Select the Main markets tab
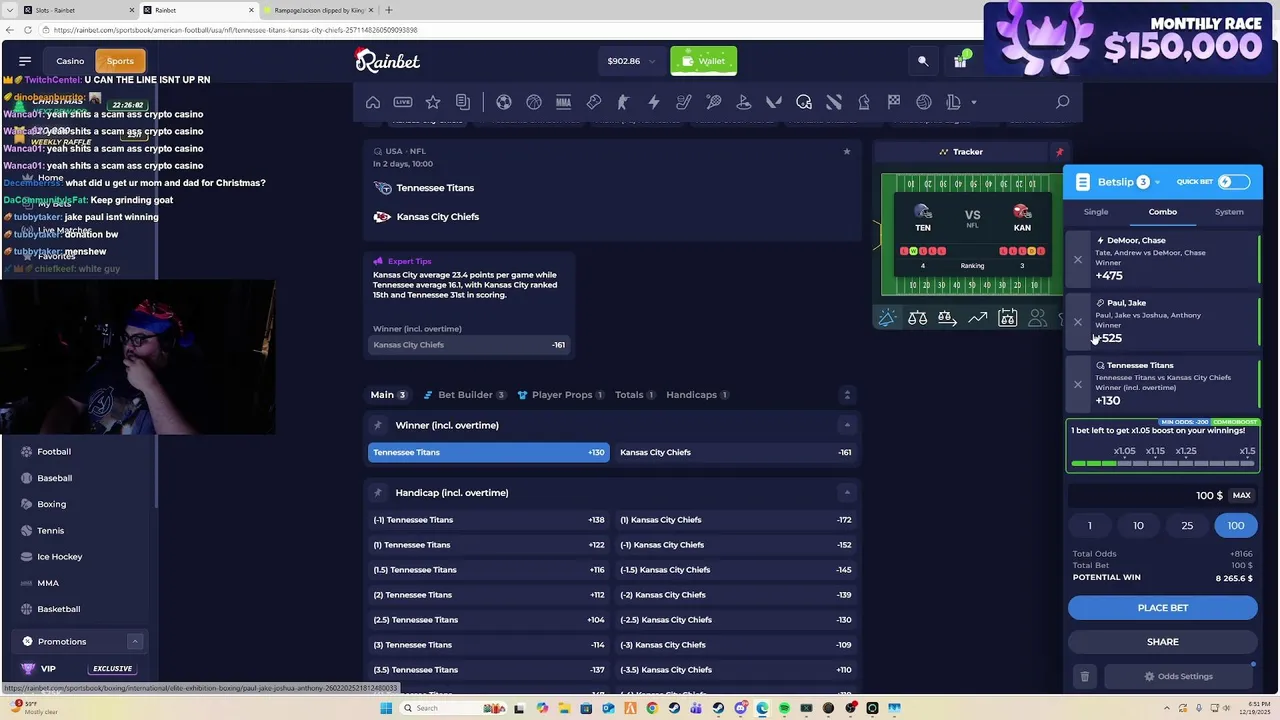 click(x=388, y=395)
